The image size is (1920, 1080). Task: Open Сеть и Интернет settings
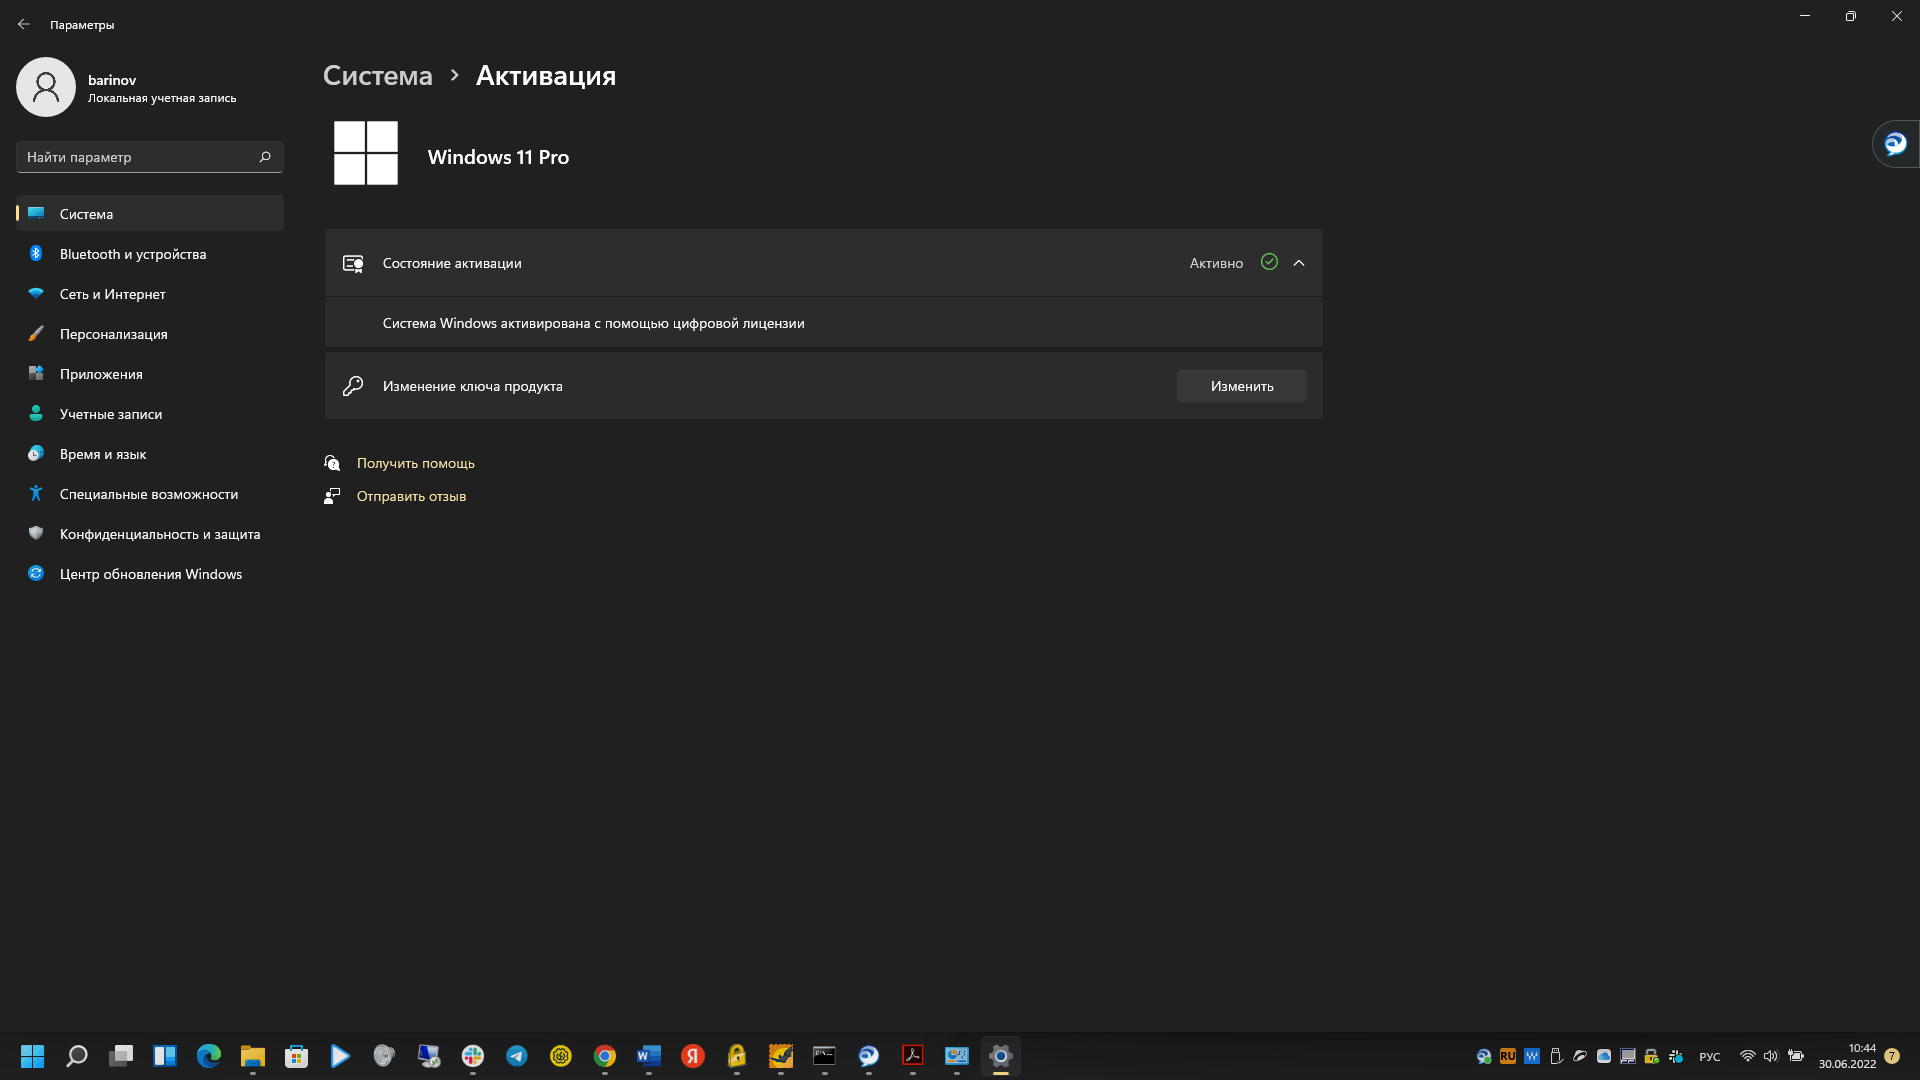click(x=150, y=294)
